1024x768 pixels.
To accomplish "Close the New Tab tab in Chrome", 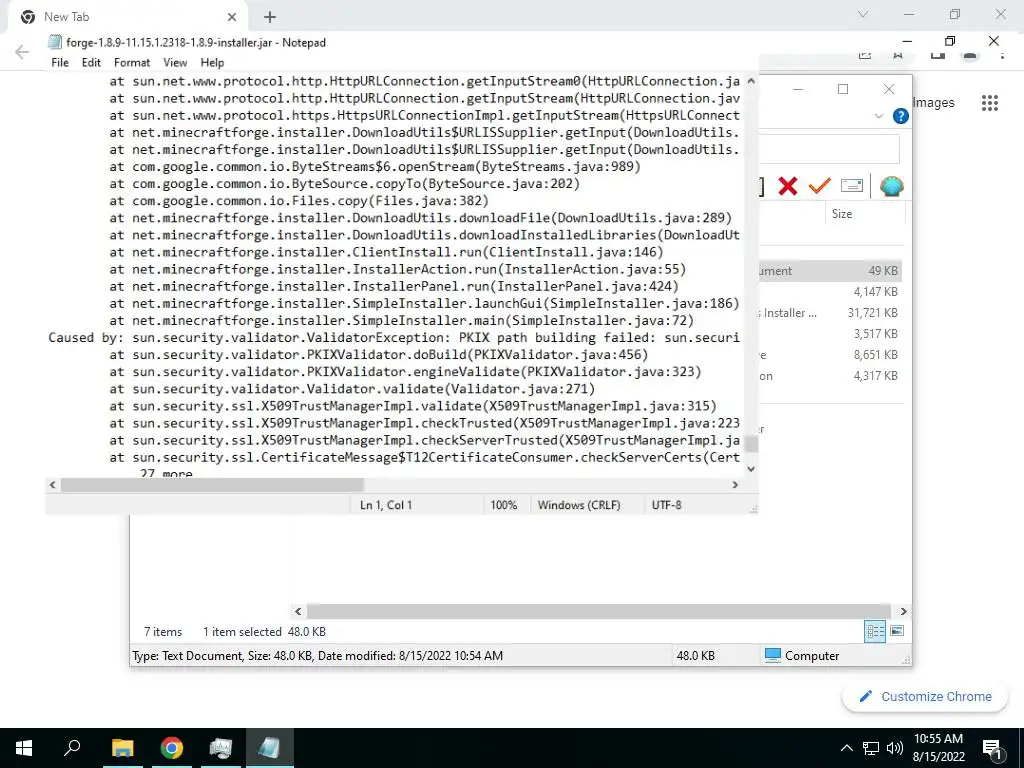I will [x=232, y=17].
